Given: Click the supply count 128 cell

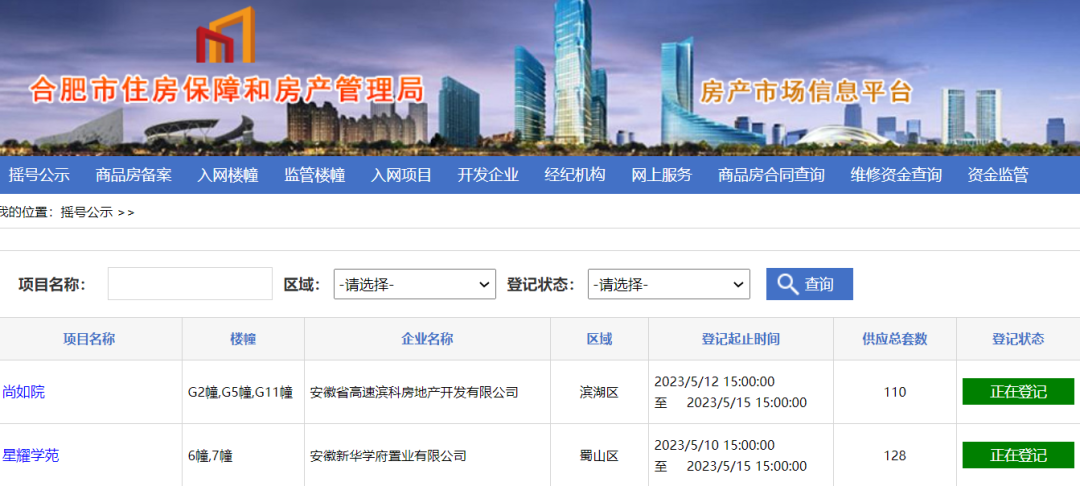Looking at the screenshot, I should click(x=895, y=456).
